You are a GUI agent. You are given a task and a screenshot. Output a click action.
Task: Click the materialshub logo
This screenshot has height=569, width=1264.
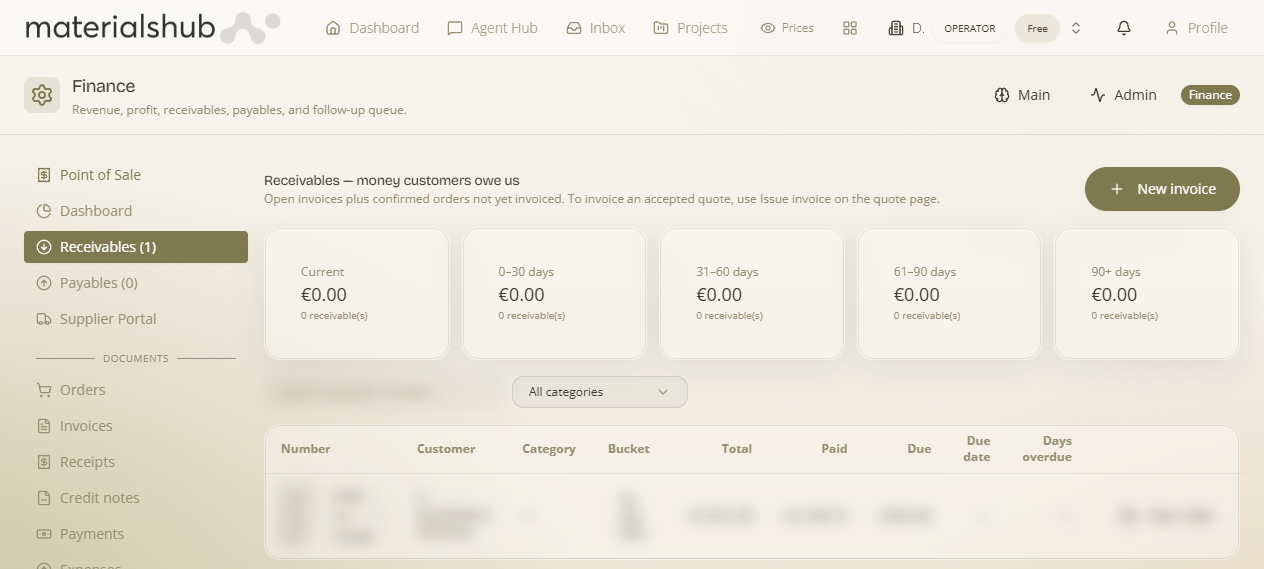(152, 27)
